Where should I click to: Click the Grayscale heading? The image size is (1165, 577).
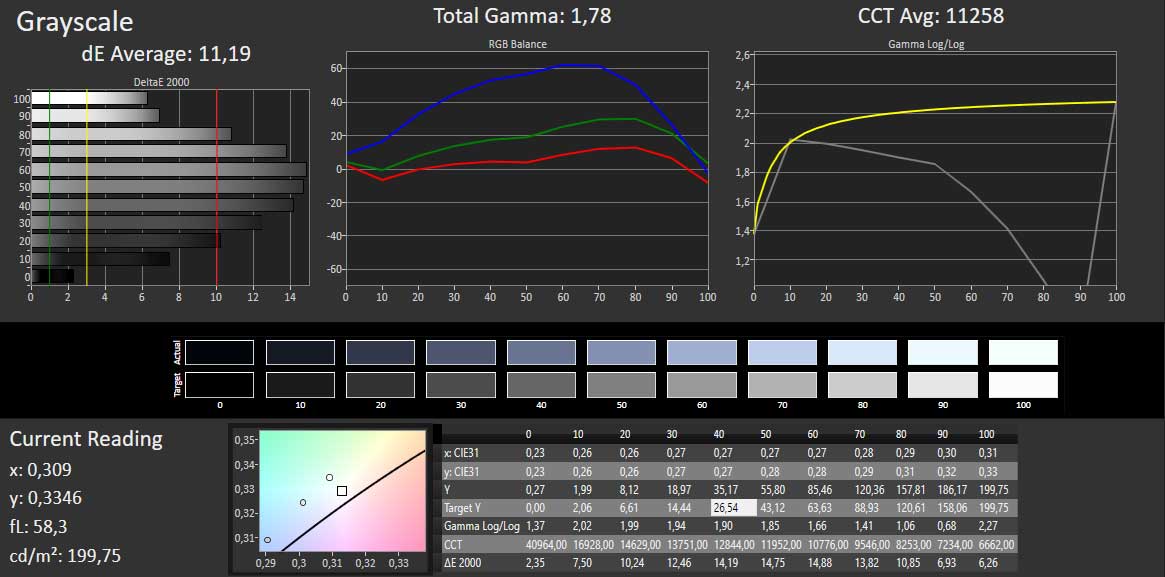coord(75,21)
